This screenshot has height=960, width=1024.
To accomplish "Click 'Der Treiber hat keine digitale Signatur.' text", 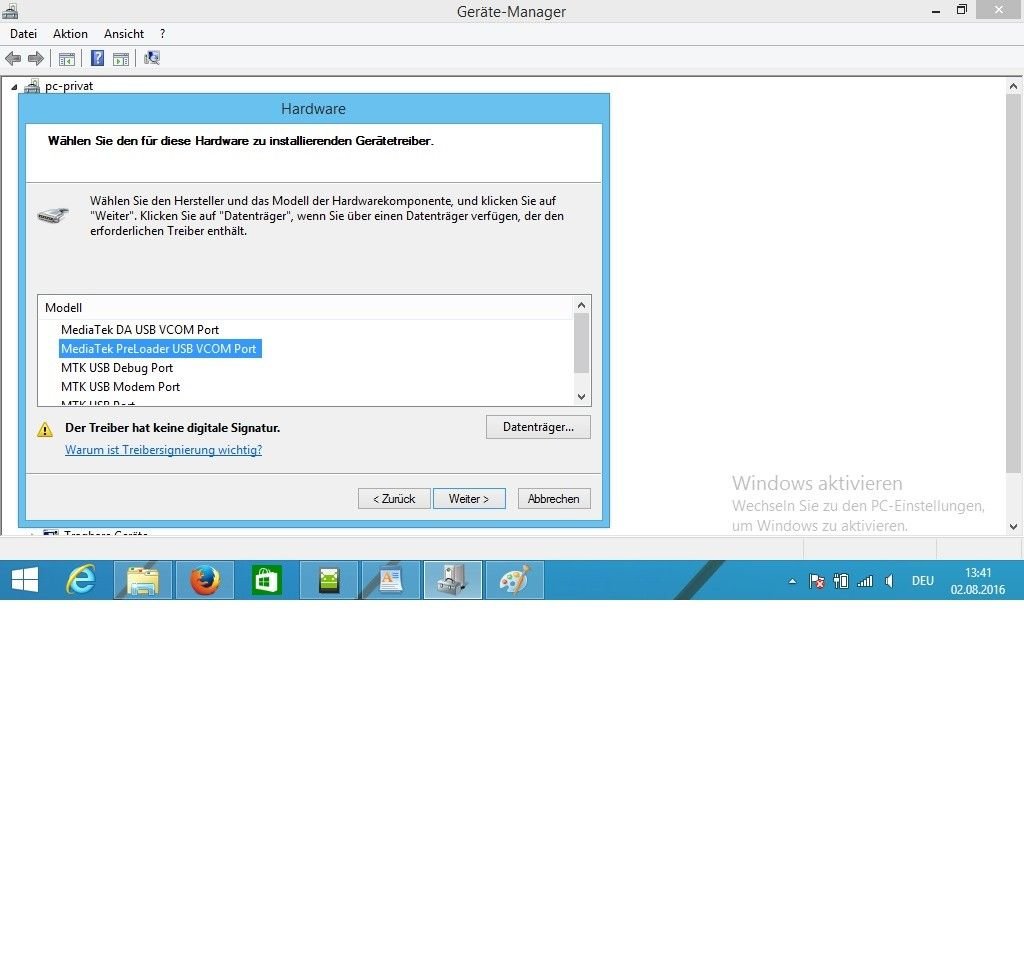I will click(172, 428).
